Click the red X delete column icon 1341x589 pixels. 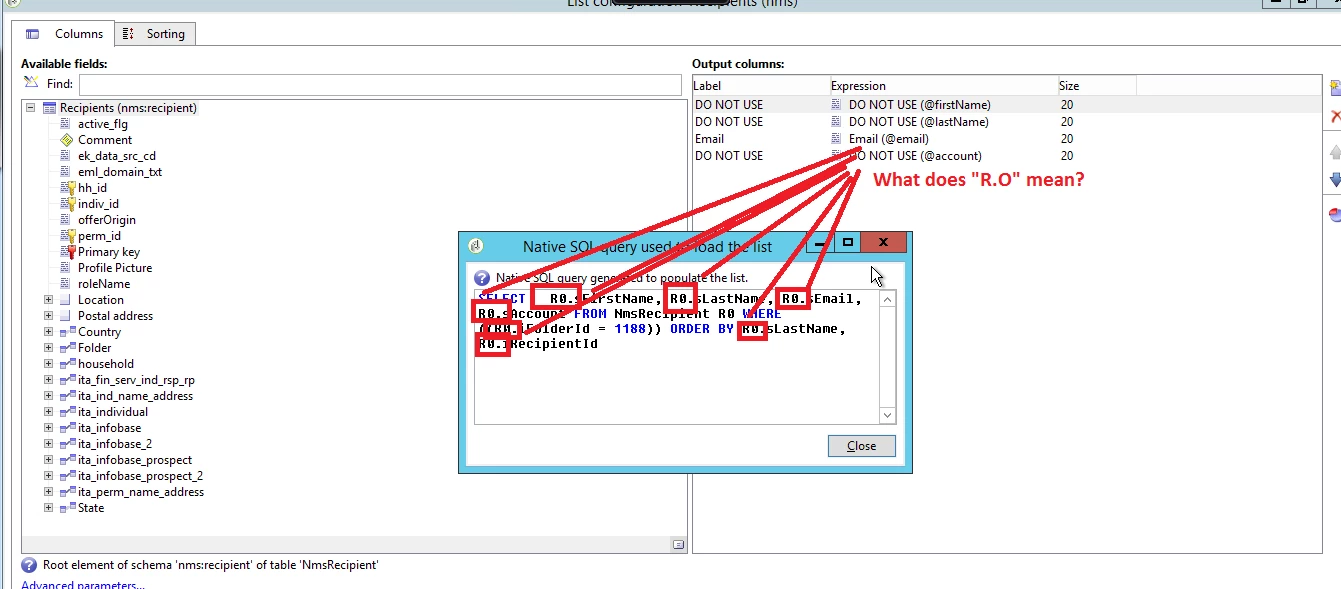(1335, 117)
